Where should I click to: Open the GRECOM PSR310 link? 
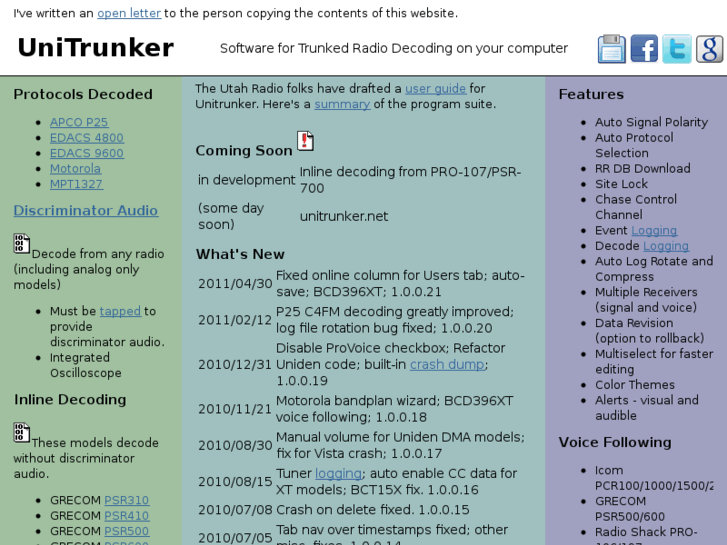coord(127,500)
